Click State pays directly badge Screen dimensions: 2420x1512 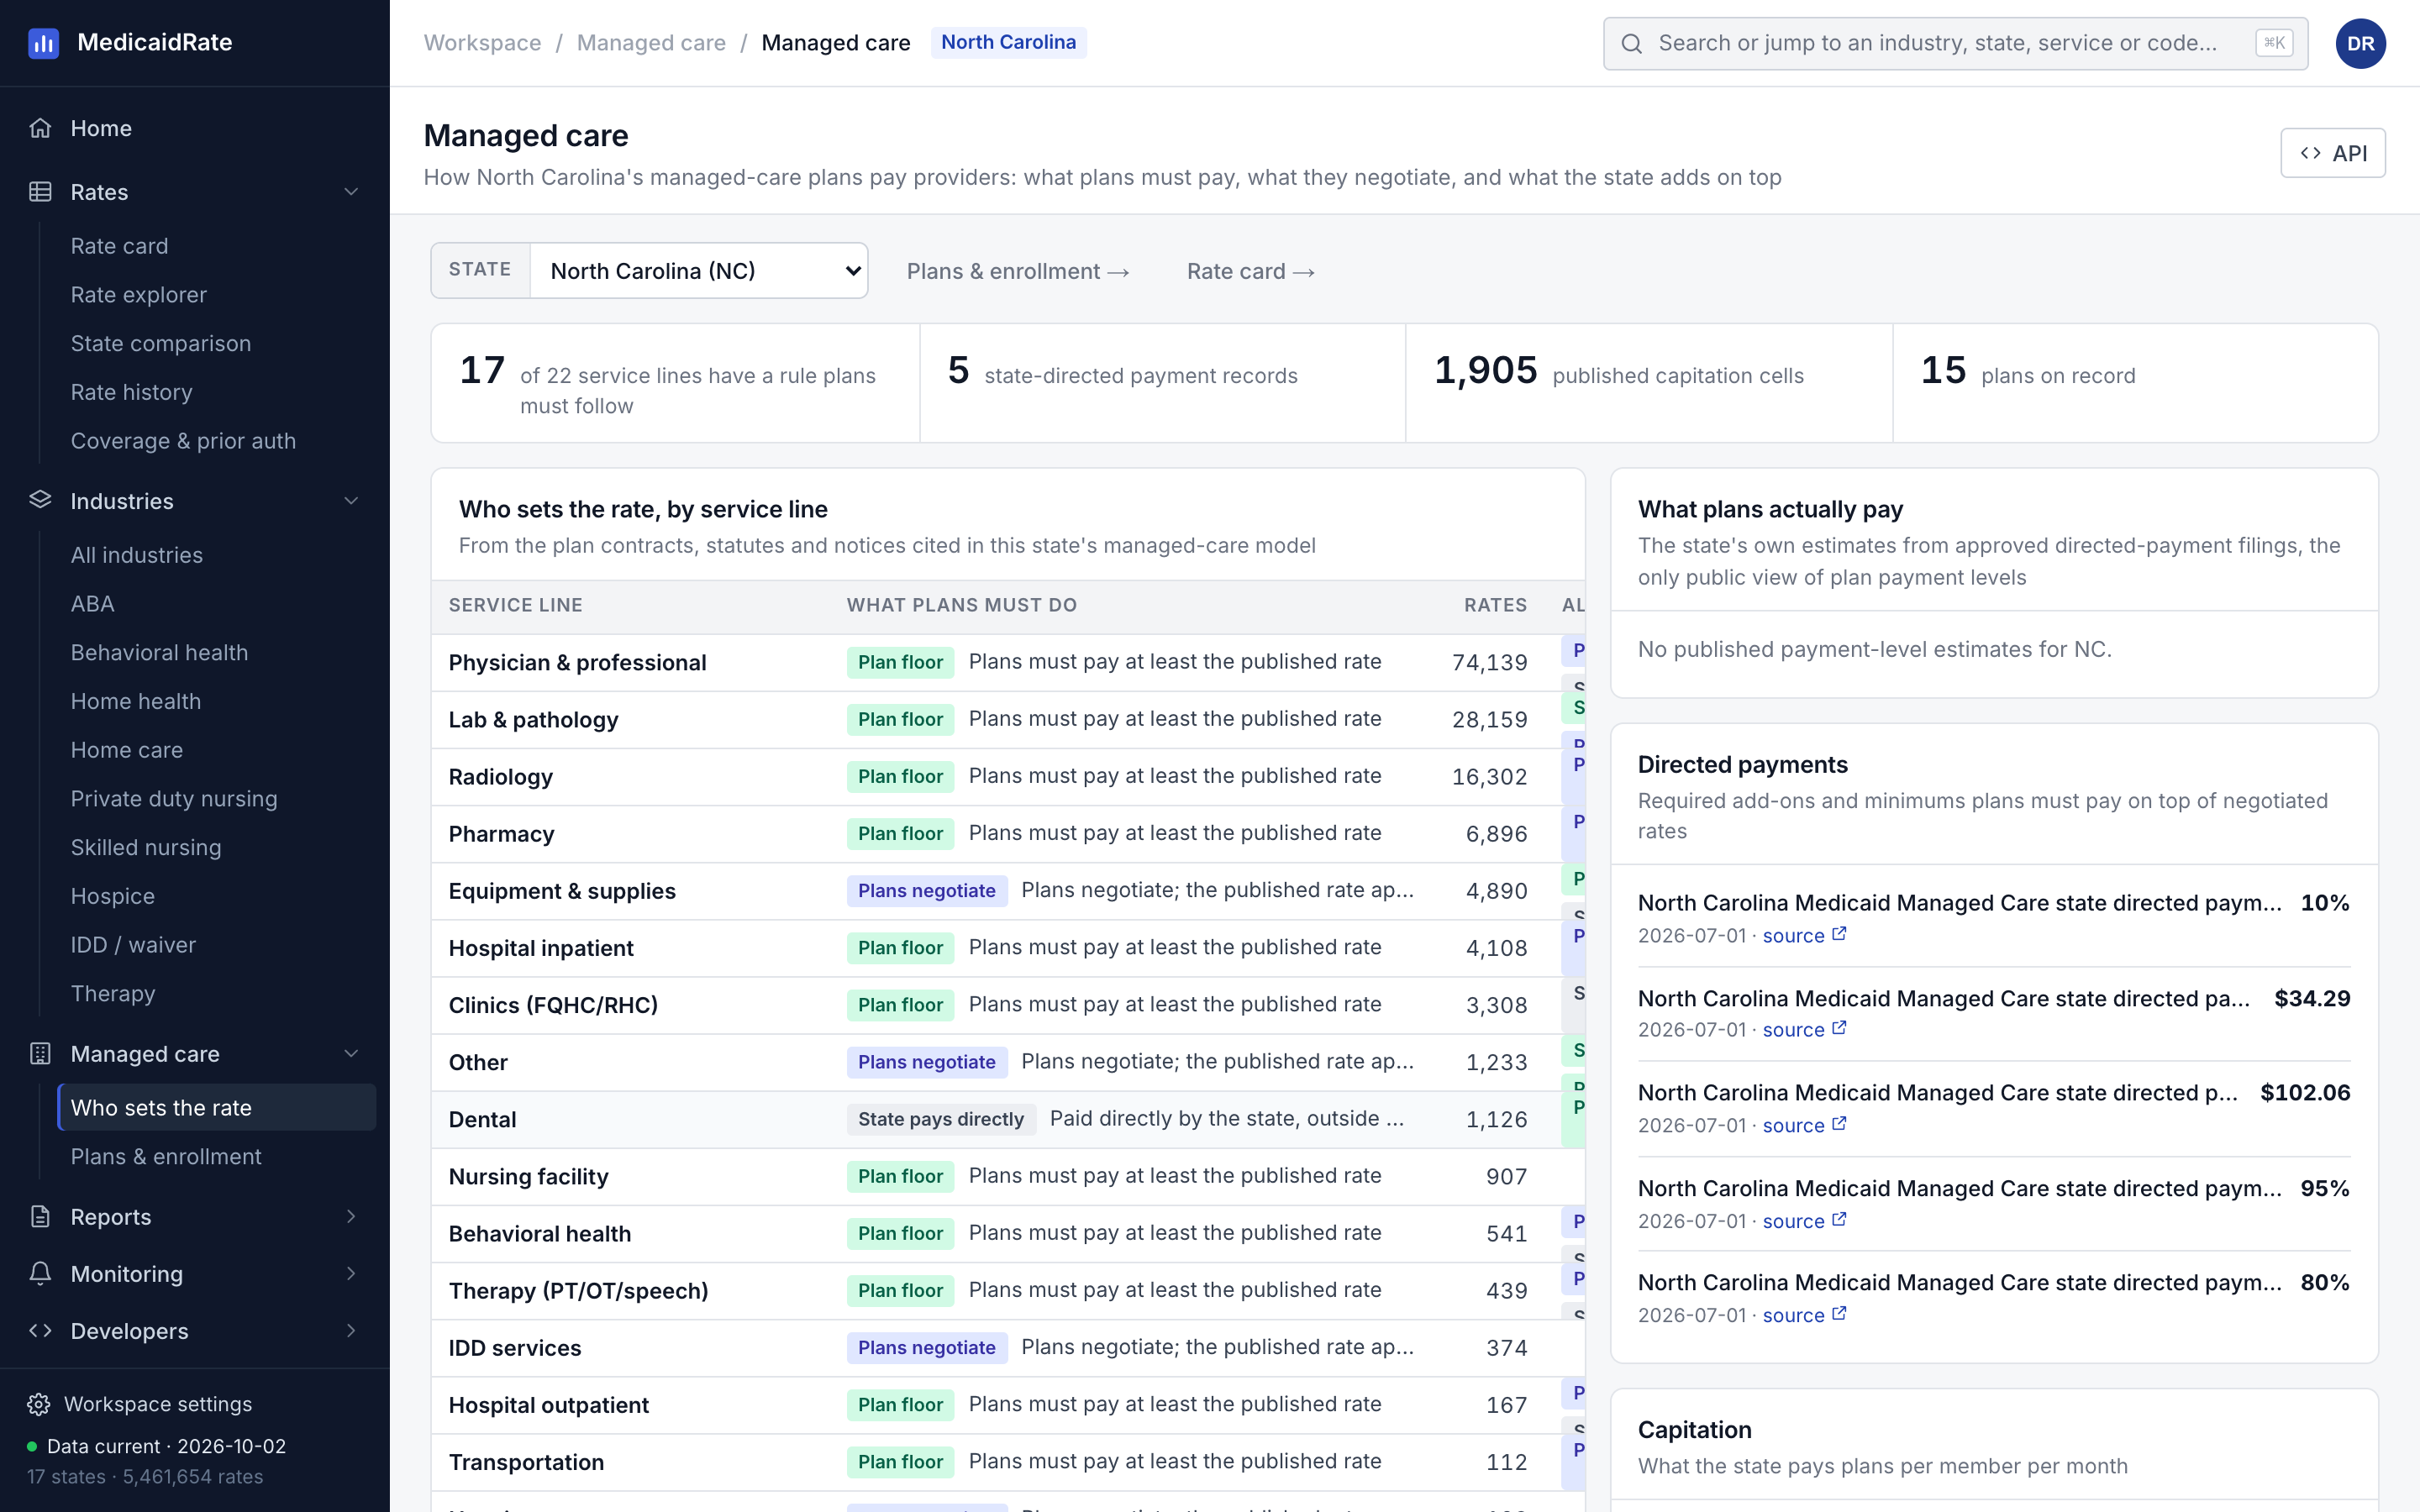point(941,1119)
